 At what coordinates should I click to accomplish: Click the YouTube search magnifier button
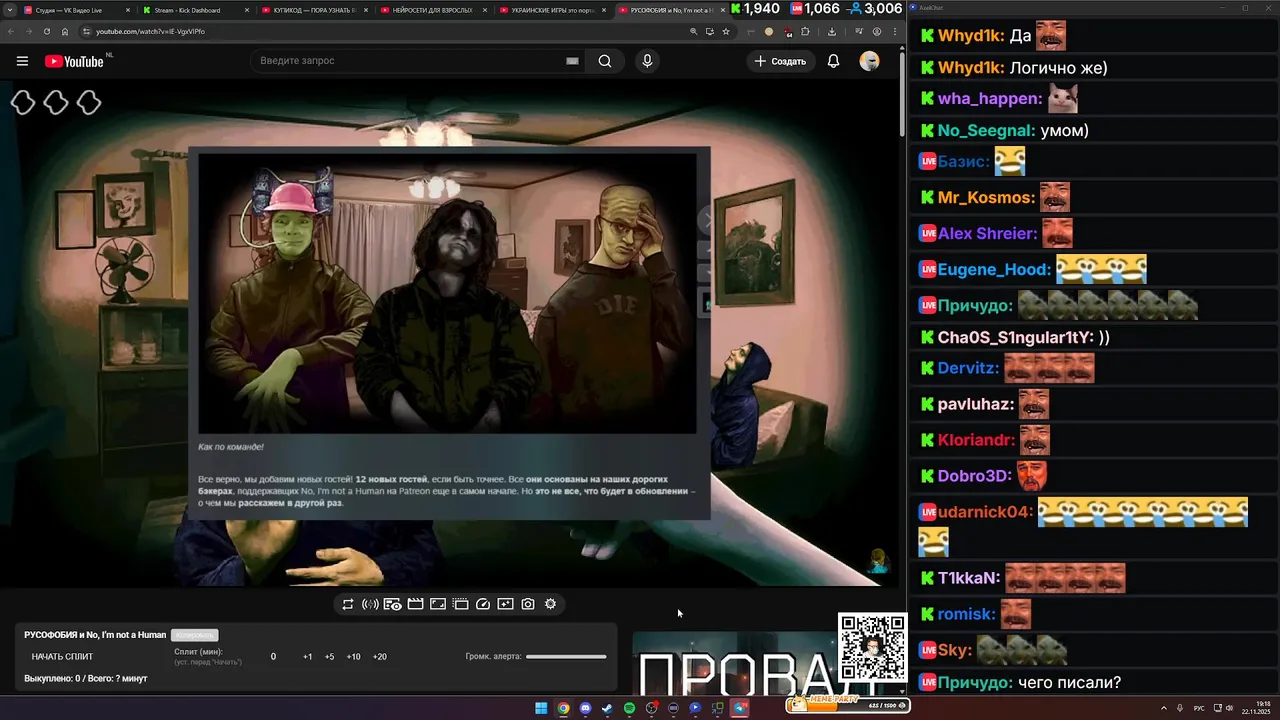coord(605,61)
